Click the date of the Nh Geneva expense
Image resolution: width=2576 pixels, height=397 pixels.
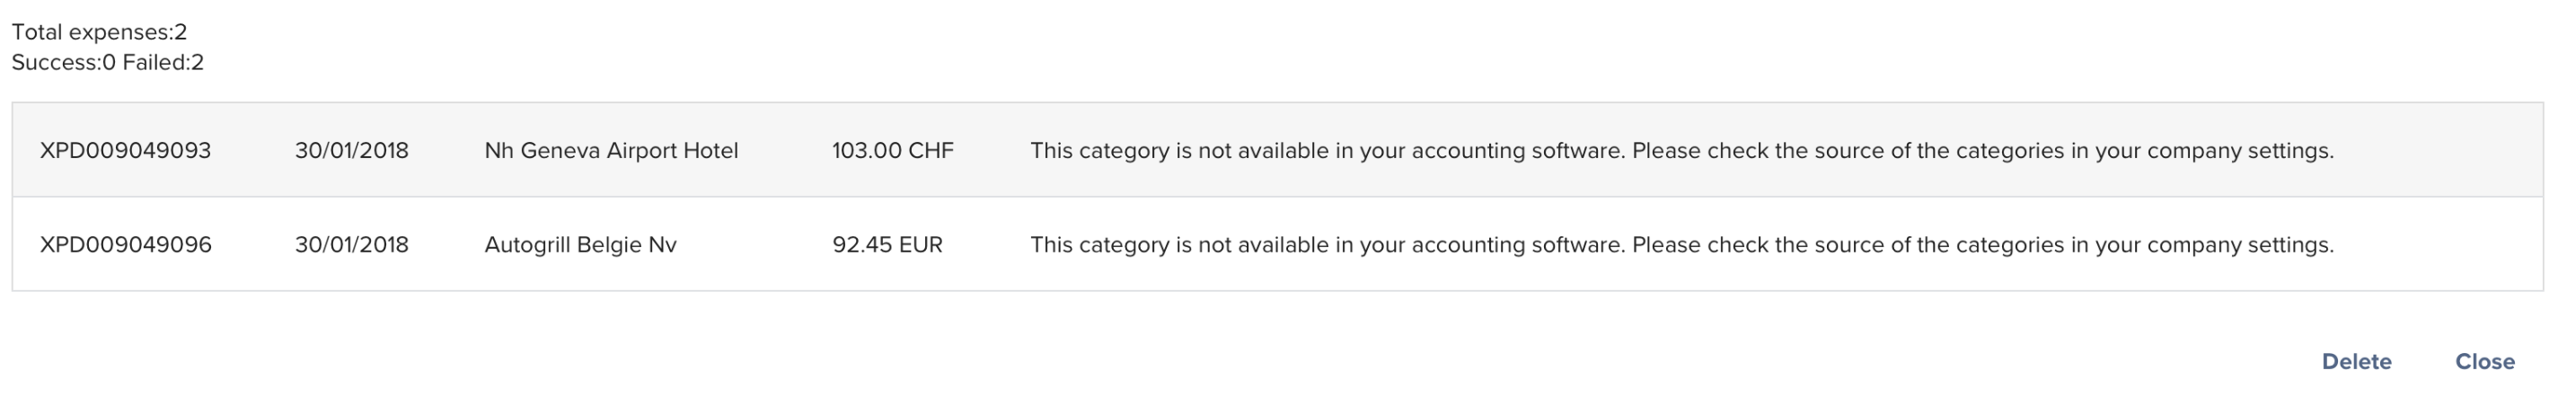click(351, 151)
